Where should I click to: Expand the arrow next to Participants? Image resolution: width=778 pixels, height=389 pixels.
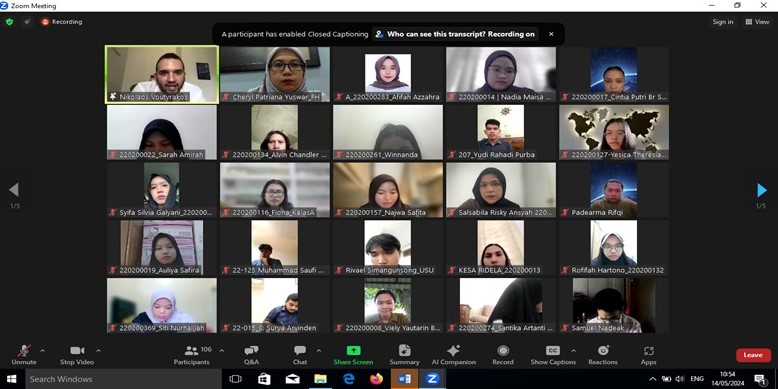(x=221, y=351)
